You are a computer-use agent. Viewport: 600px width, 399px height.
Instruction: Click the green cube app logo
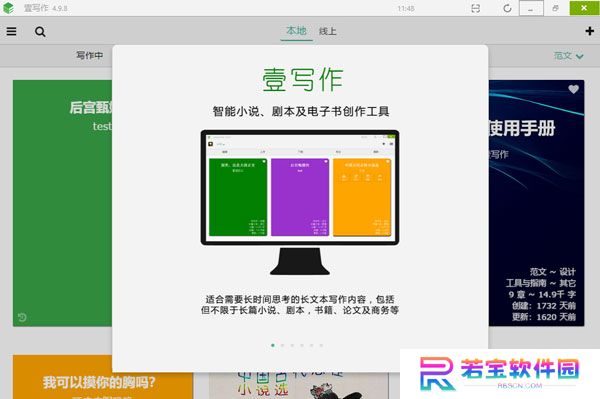tap(8, 8)
